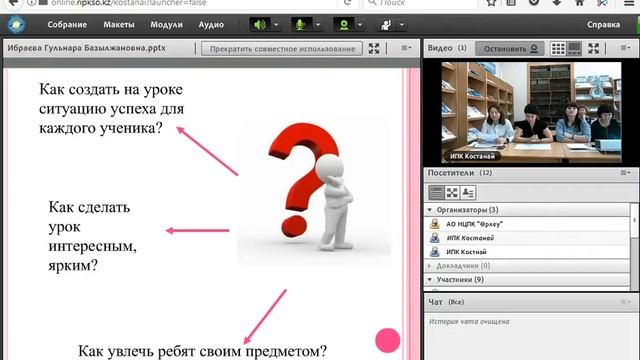Image resolution: width=640 pixels, height=360 pixels.
Task: Click the raise hand status icon
Action: [386, 25]
